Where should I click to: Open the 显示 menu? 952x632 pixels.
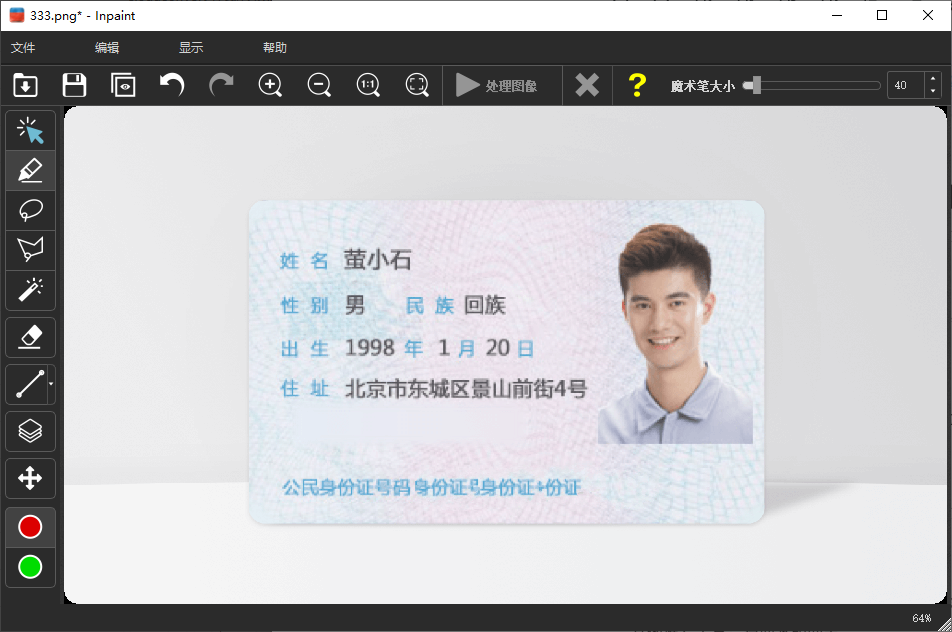(191, 47)
